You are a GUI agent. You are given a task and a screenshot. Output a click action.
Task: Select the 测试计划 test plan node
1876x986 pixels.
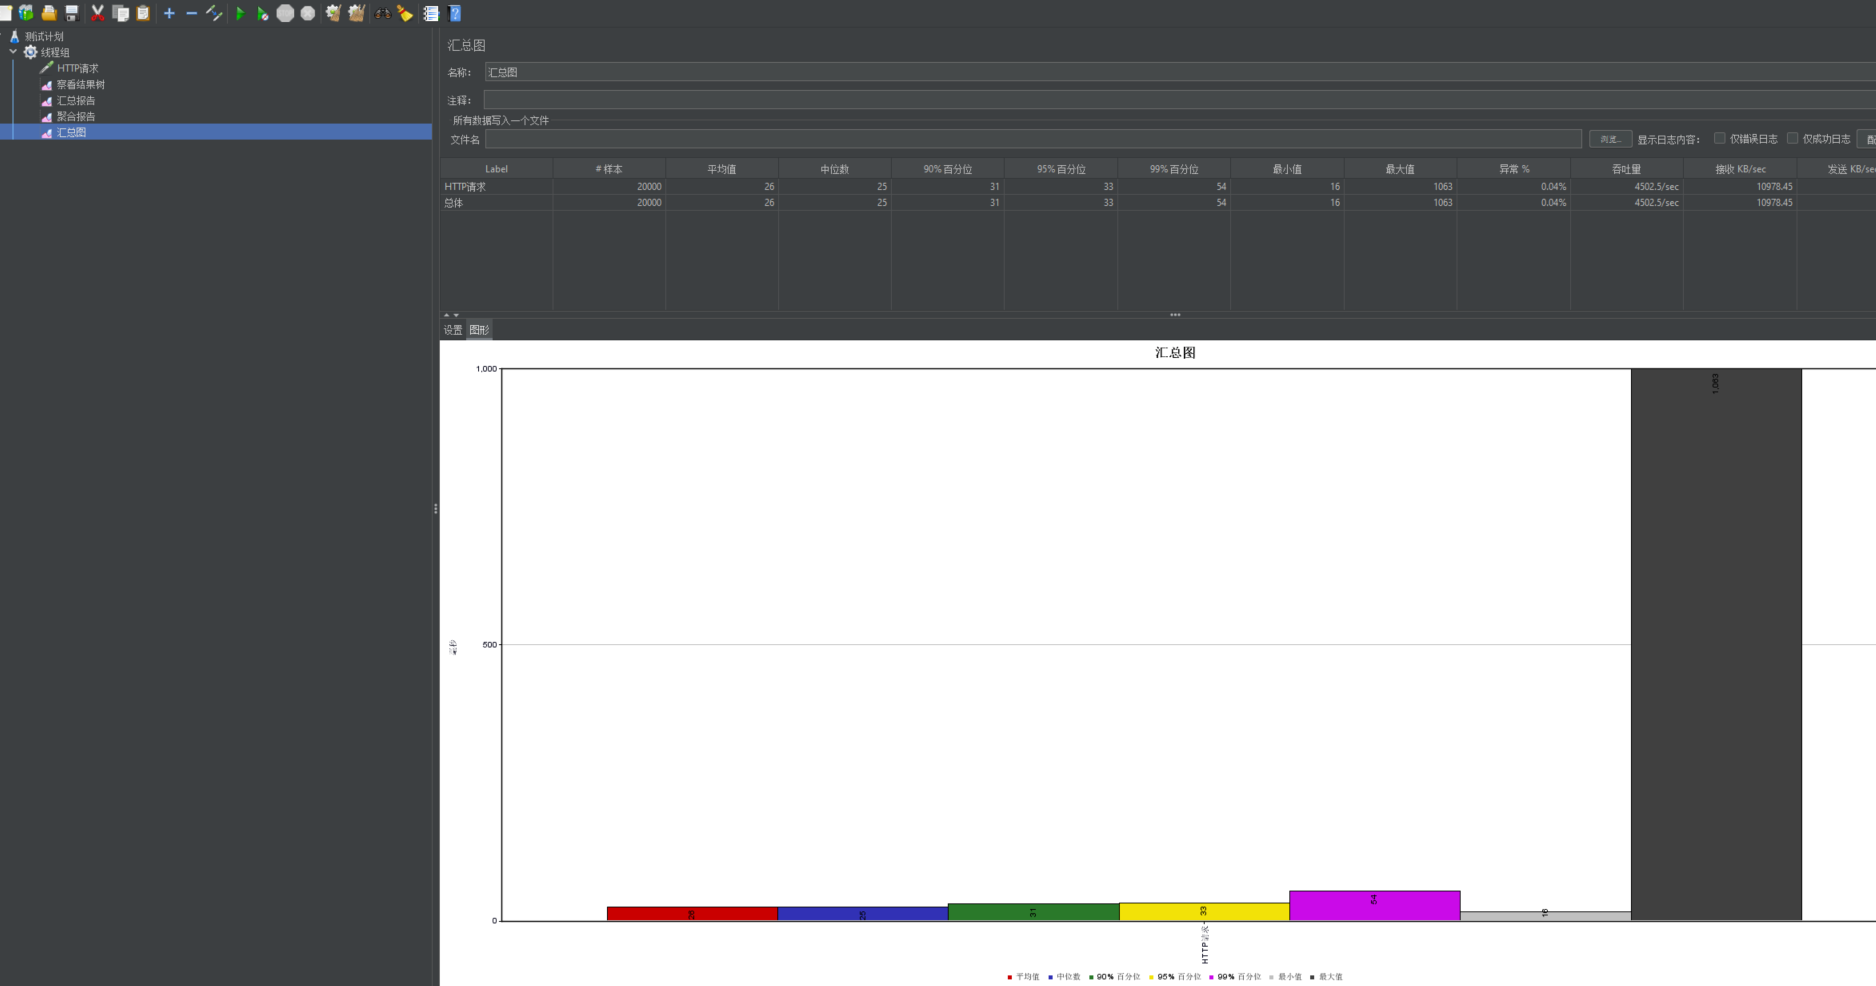coord(44,36)
